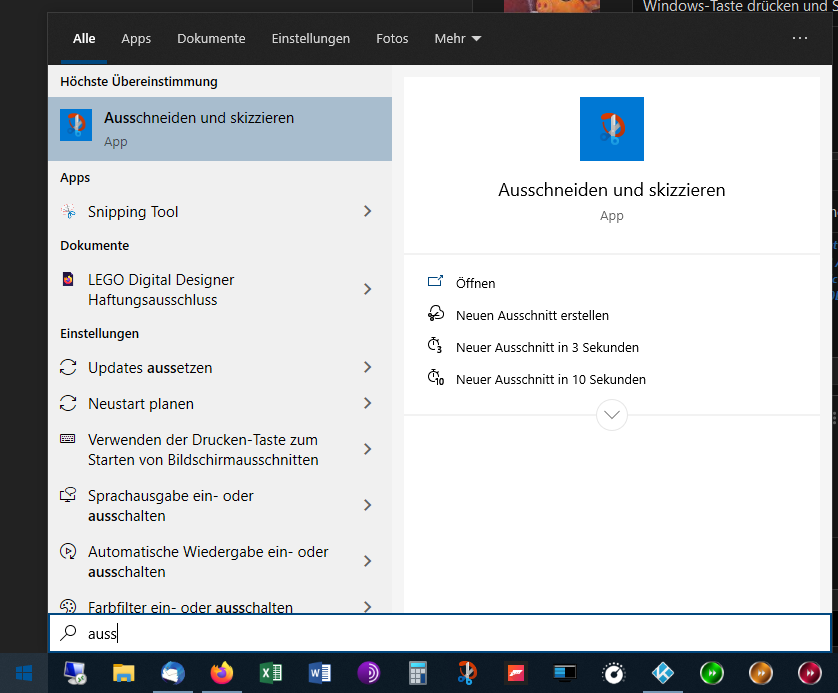
Task: Expand Neustart planen chevron
Action: [368, 403]
